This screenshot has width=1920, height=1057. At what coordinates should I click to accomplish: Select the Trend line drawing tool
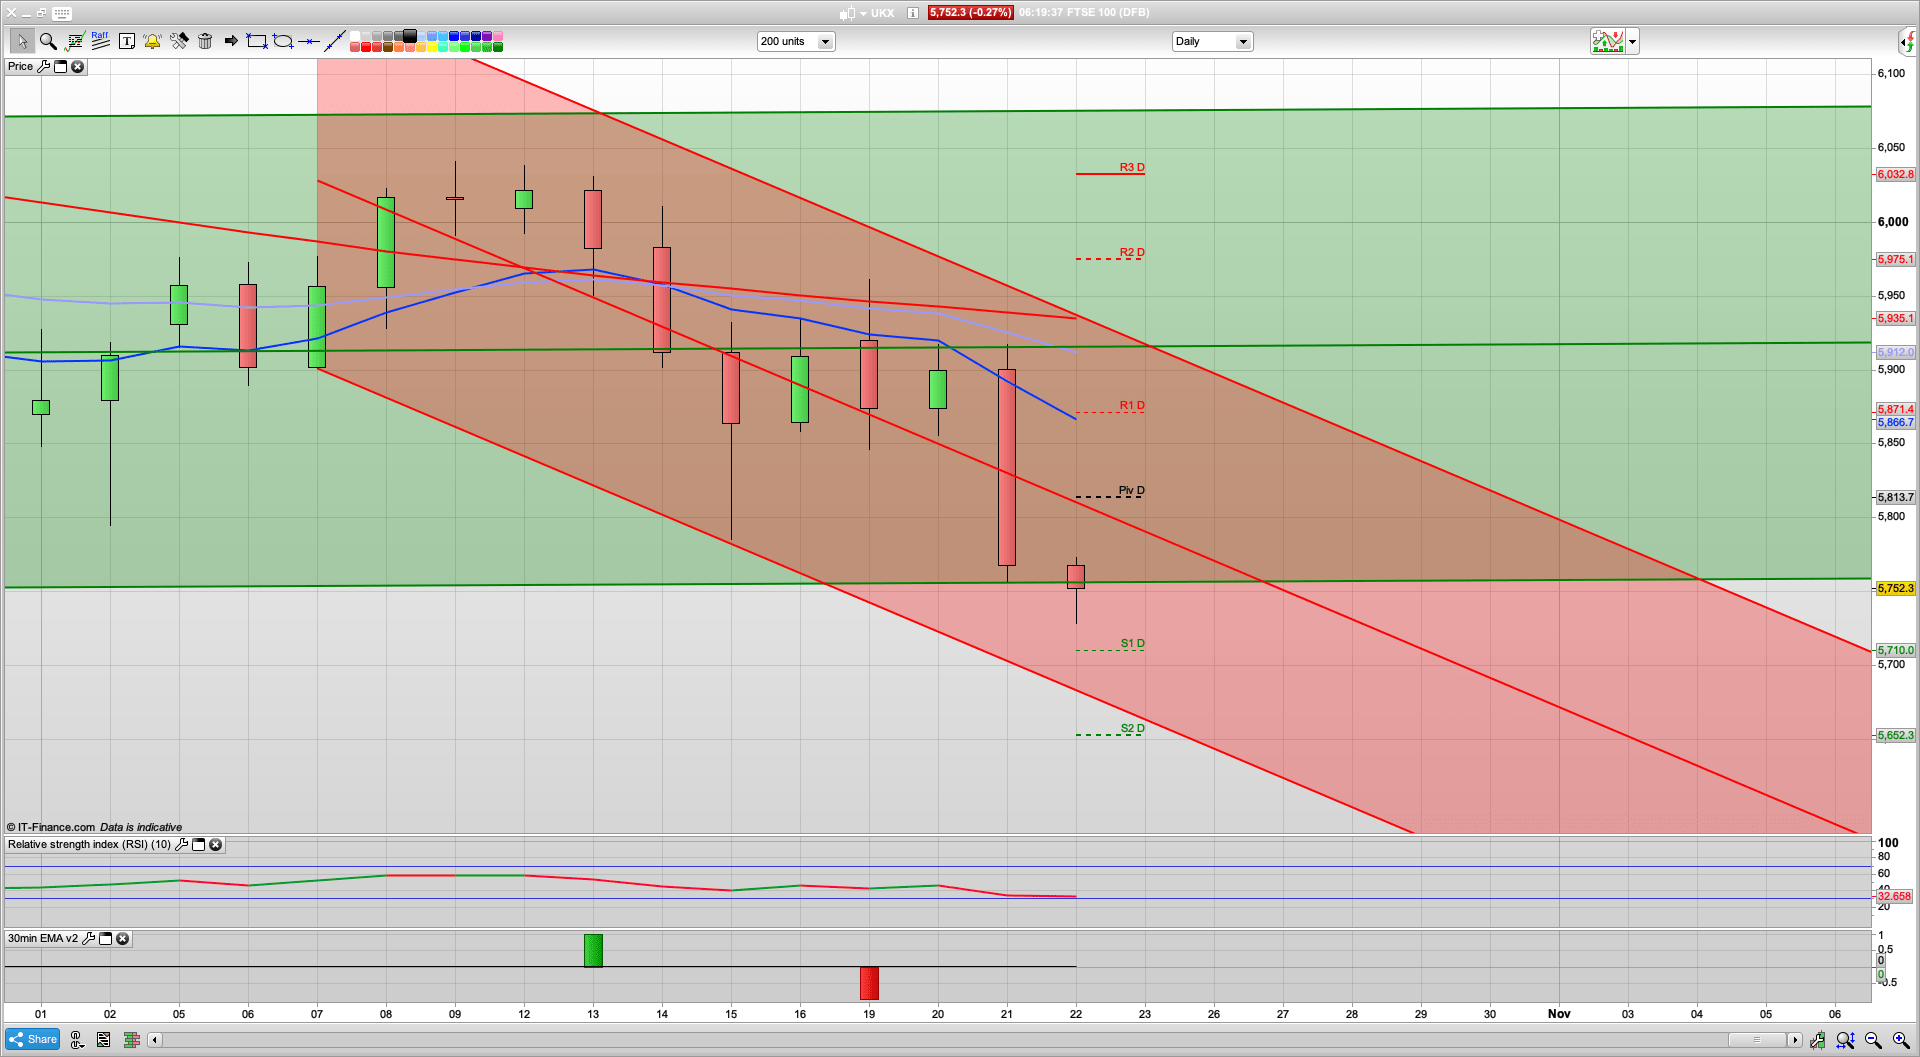(x=335, y=41)
